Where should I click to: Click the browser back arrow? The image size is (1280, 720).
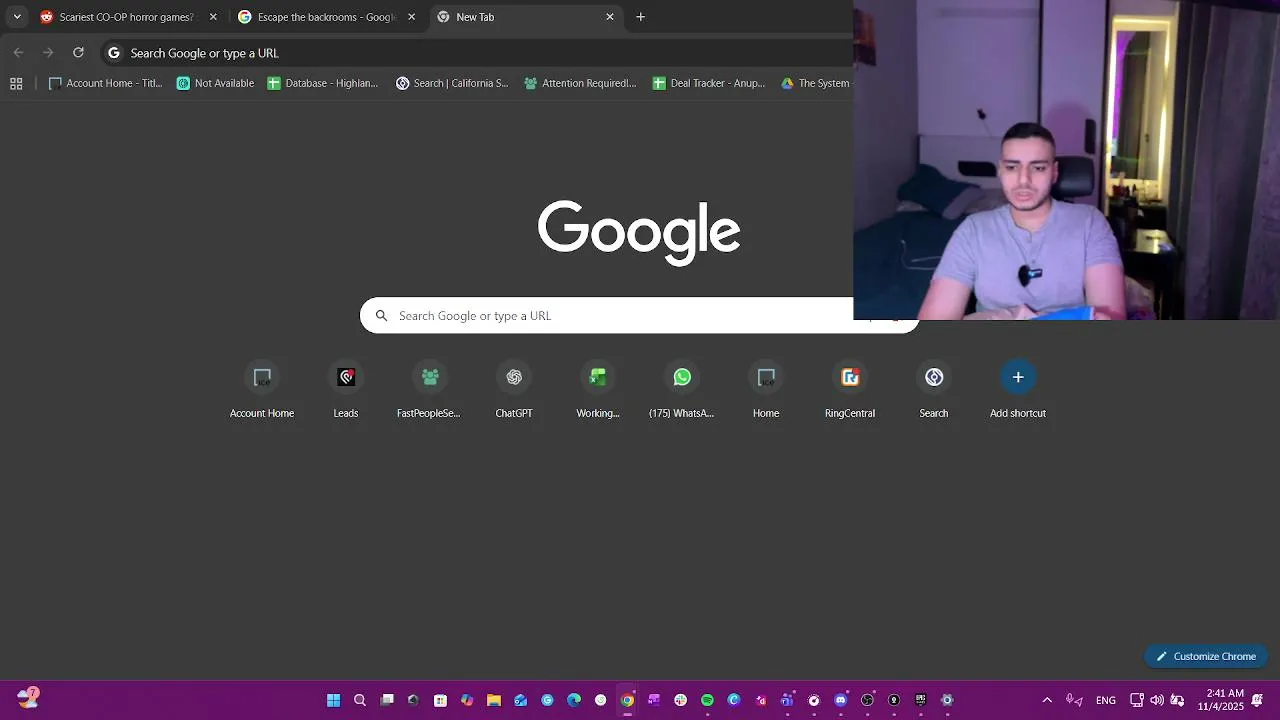tap(18, 53)
